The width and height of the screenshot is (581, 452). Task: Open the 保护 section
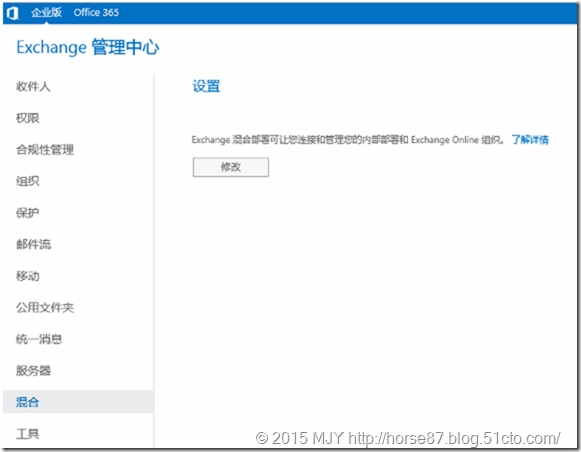coord(27,212)
